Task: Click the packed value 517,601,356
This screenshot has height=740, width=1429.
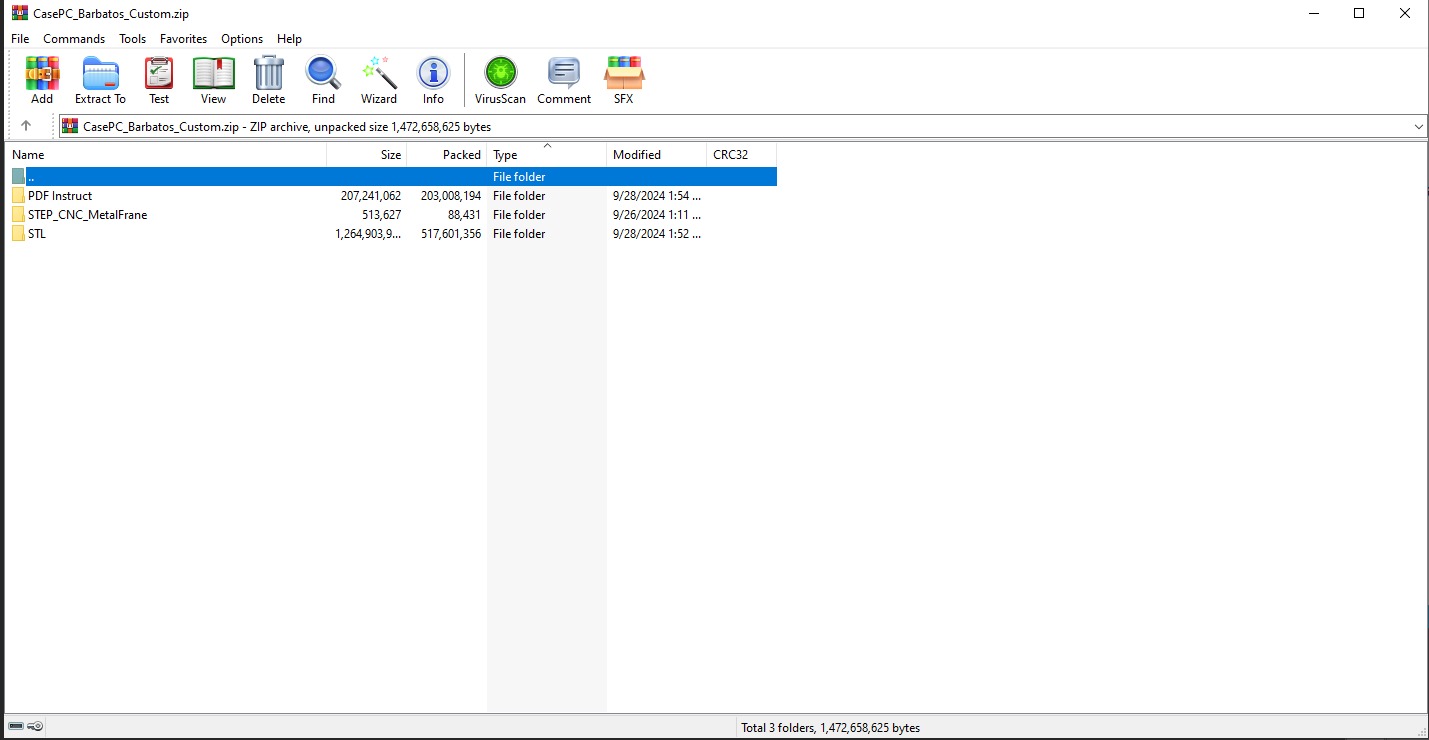Action: pos(451,234)
